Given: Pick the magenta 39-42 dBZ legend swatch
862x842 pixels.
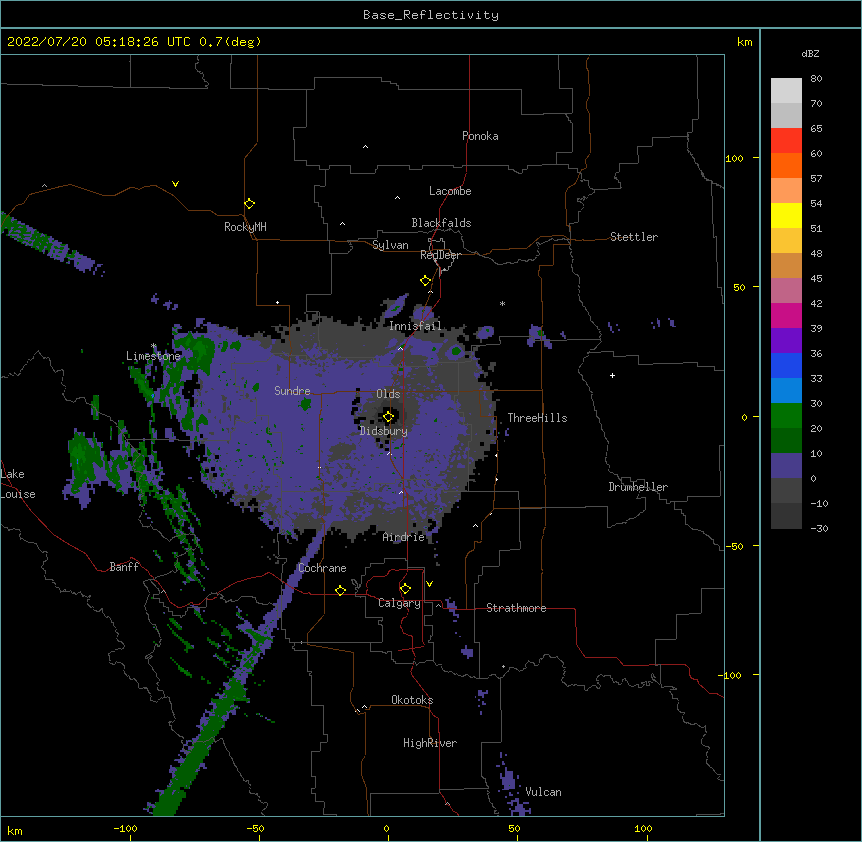Looking at the screenshot, I should (x=786, y=315).
